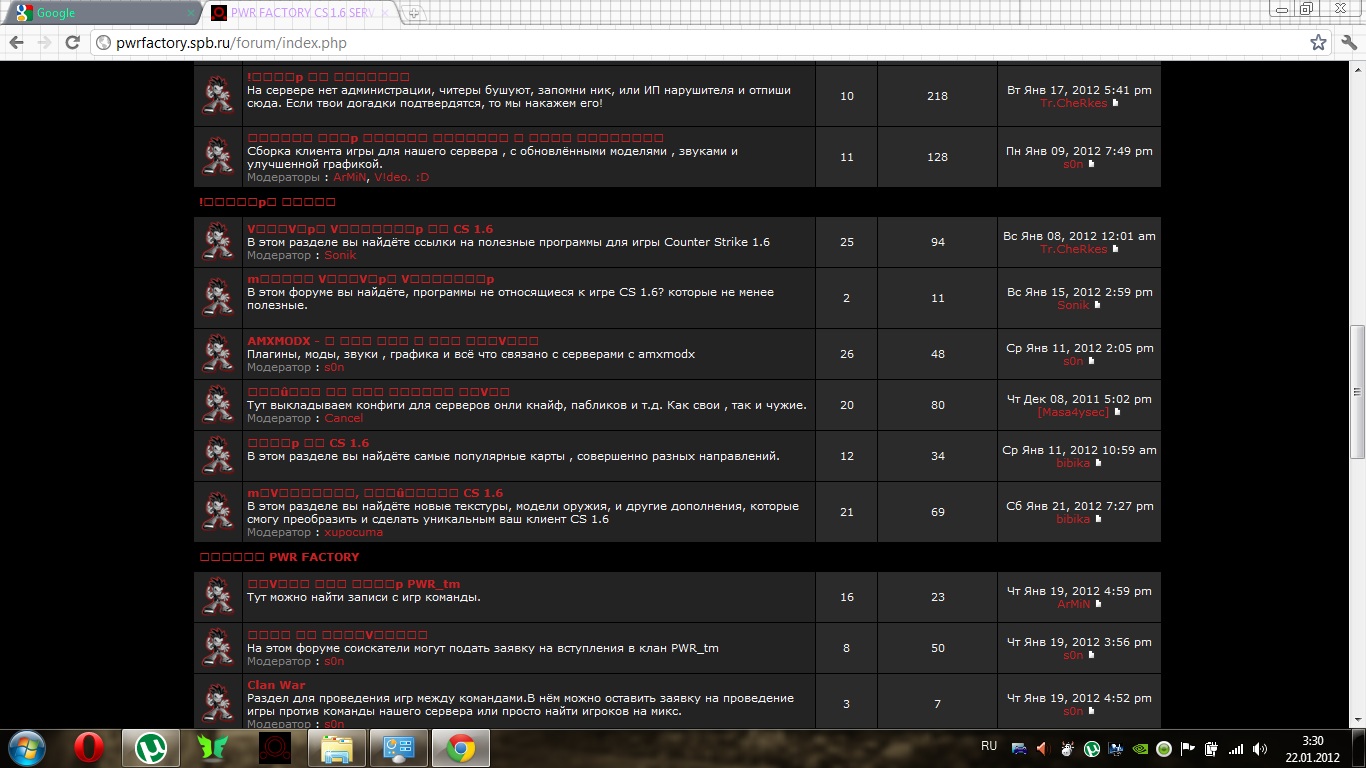1366x768 pixels.
Task: Click the forum icon for Counter Strike 1.6 programs
Action: click(218, 242)
